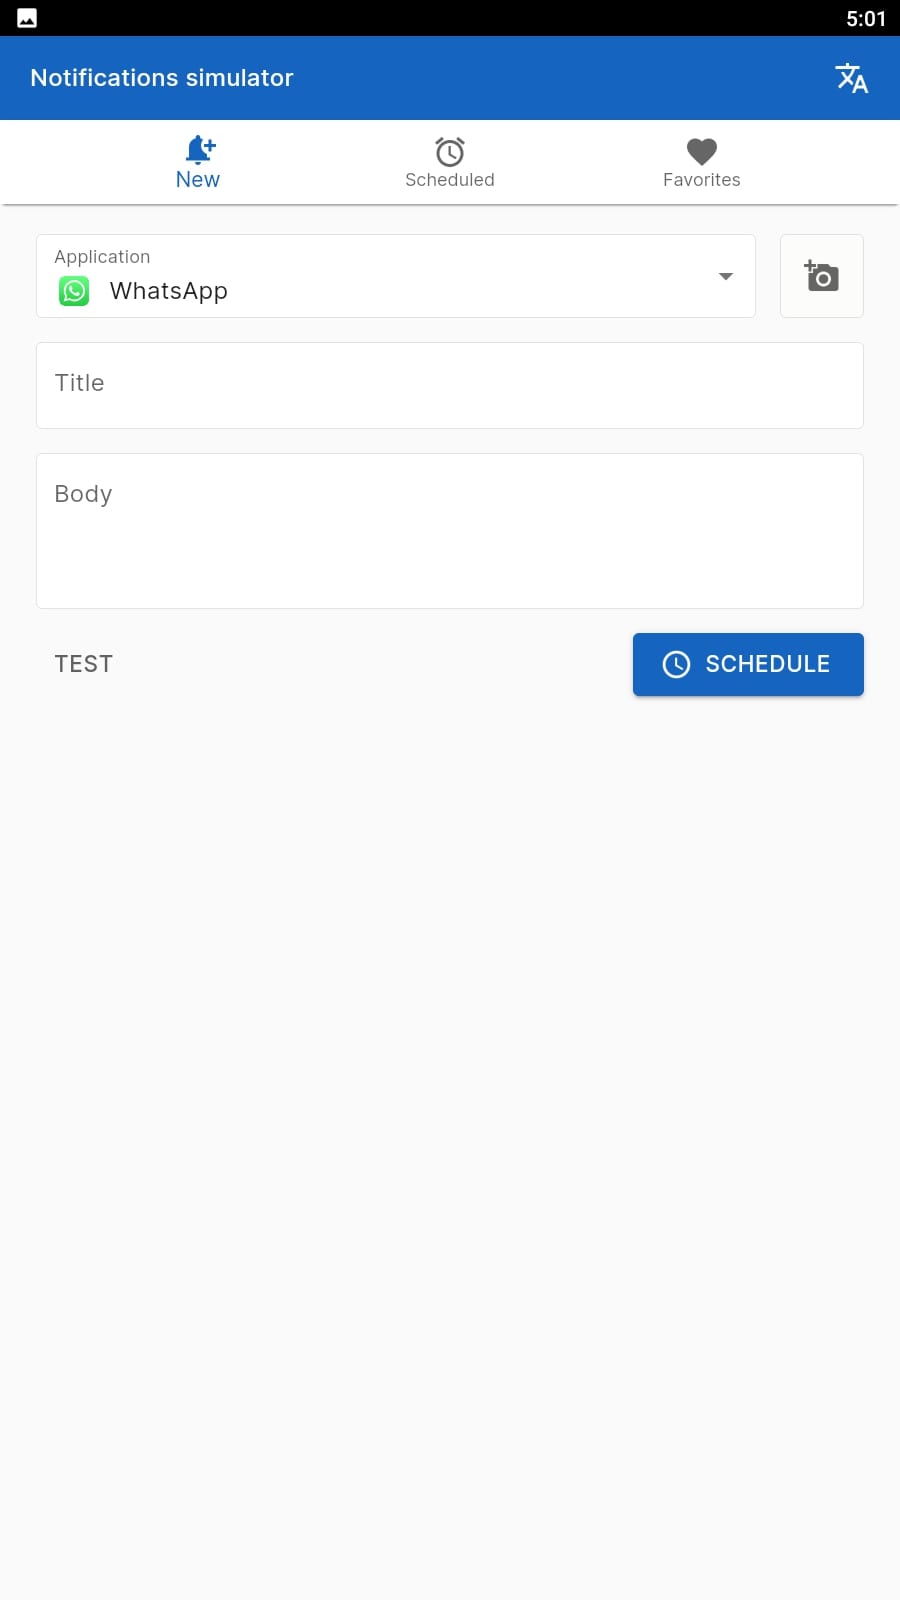Click the blue SCHEDULE button
The height and width of the screenshot is (1600, 900).
click(x=748, y=664)
